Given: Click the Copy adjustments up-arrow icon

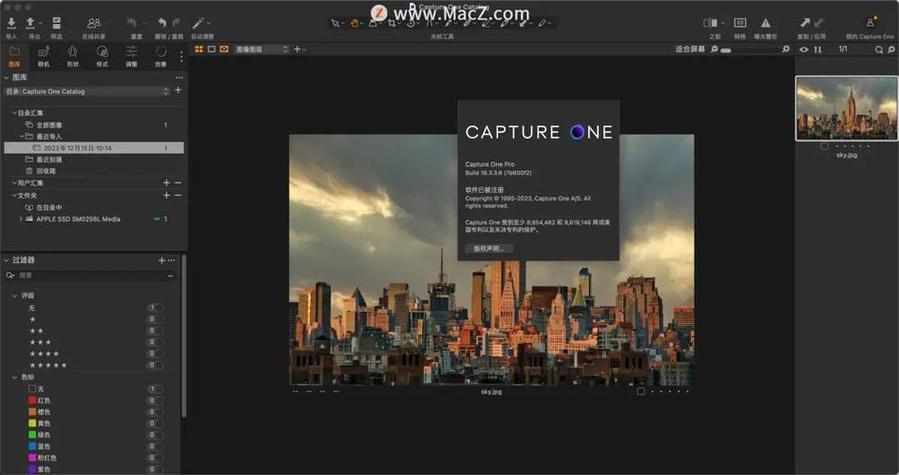Looking at the screenshot, I should click(804, 22).
